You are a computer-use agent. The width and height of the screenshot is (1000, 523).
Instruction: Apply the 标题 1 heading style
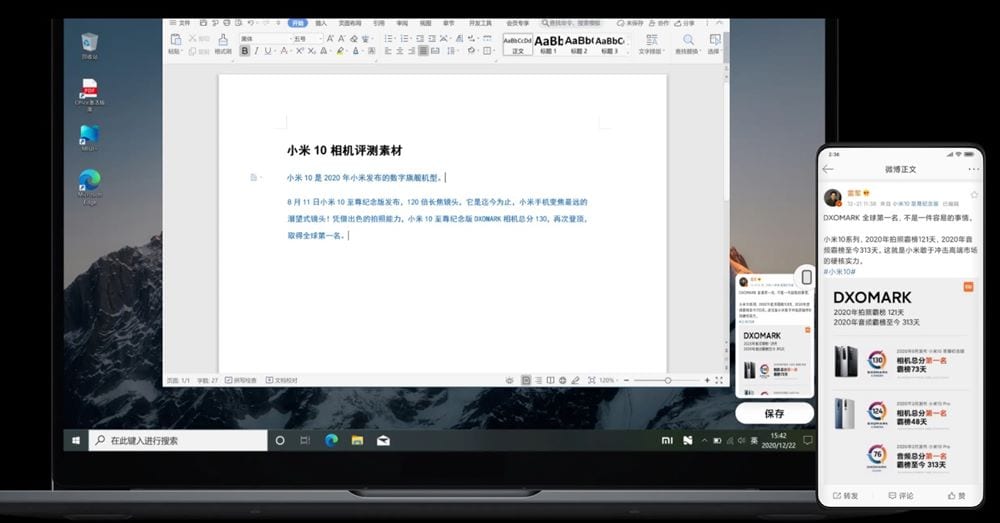click(548, 45)
